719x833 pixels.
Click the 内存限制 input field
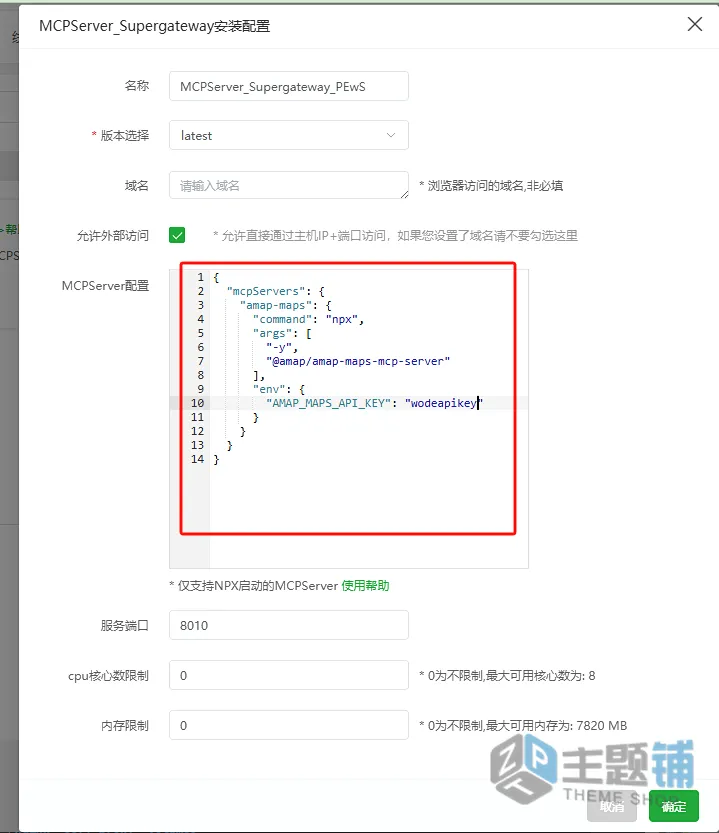(289, 725)
